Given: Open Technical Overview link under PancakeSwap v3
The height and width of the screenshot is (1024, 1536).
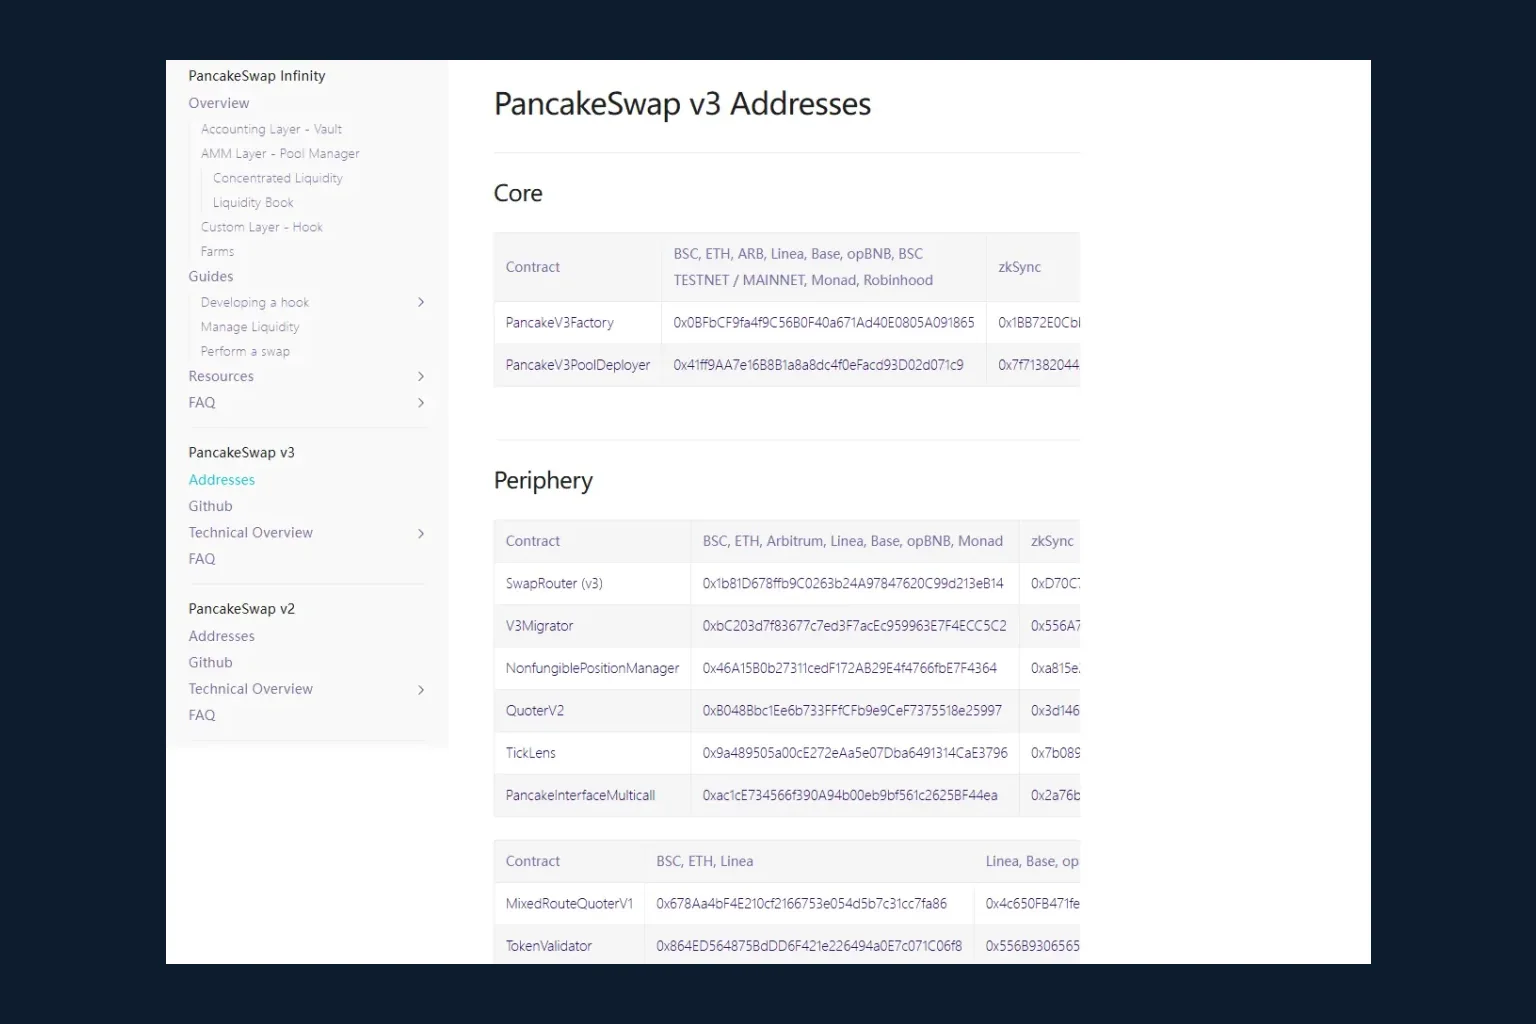Looking at the screenshot, I should (x=251, y=533).
